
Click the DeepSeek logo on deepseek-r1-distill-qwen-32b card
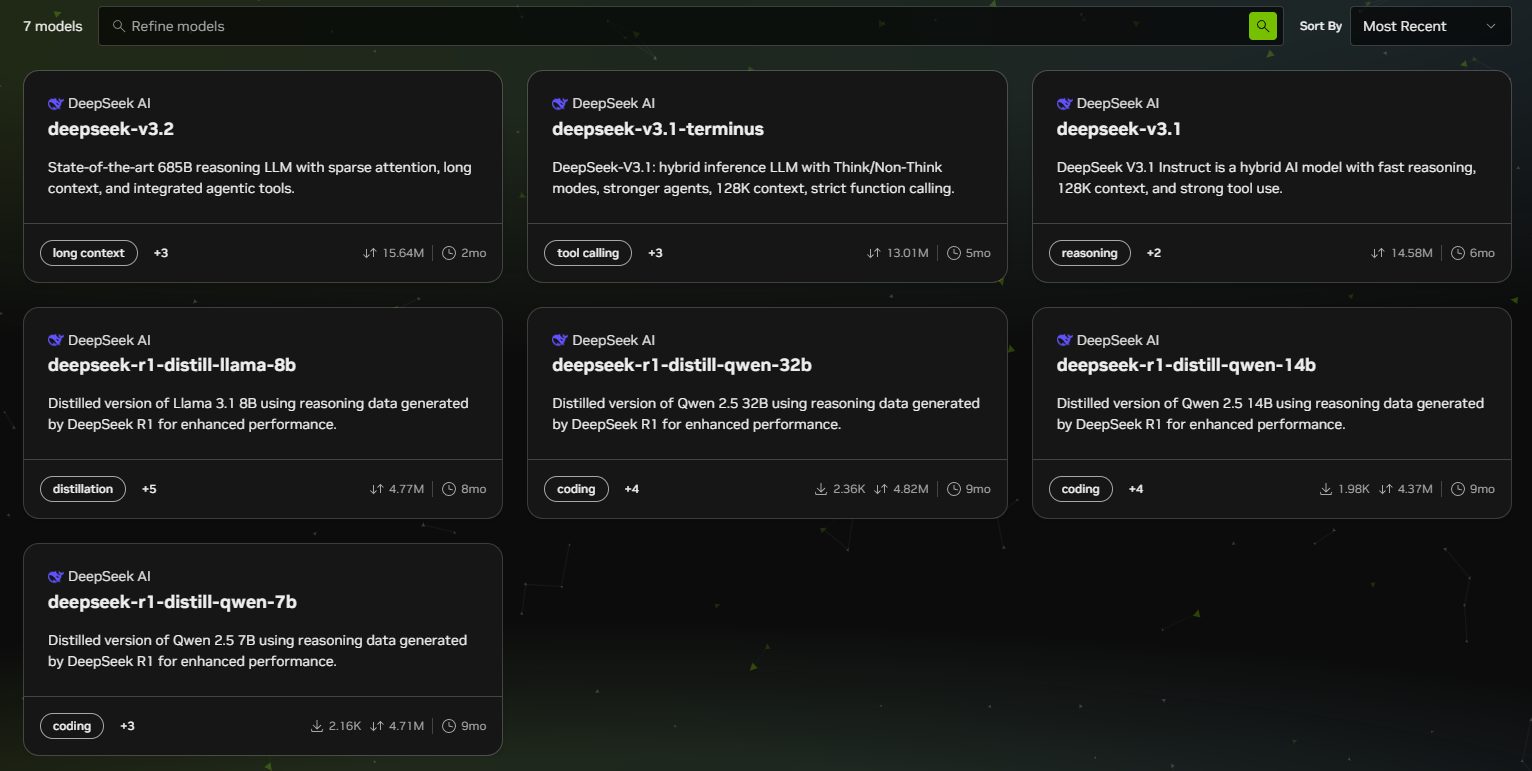tap(560, 340)
